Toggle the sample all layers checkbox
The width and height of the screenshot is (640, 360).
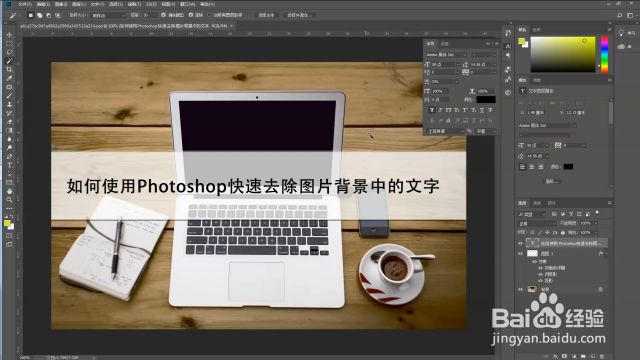(209, 15)
